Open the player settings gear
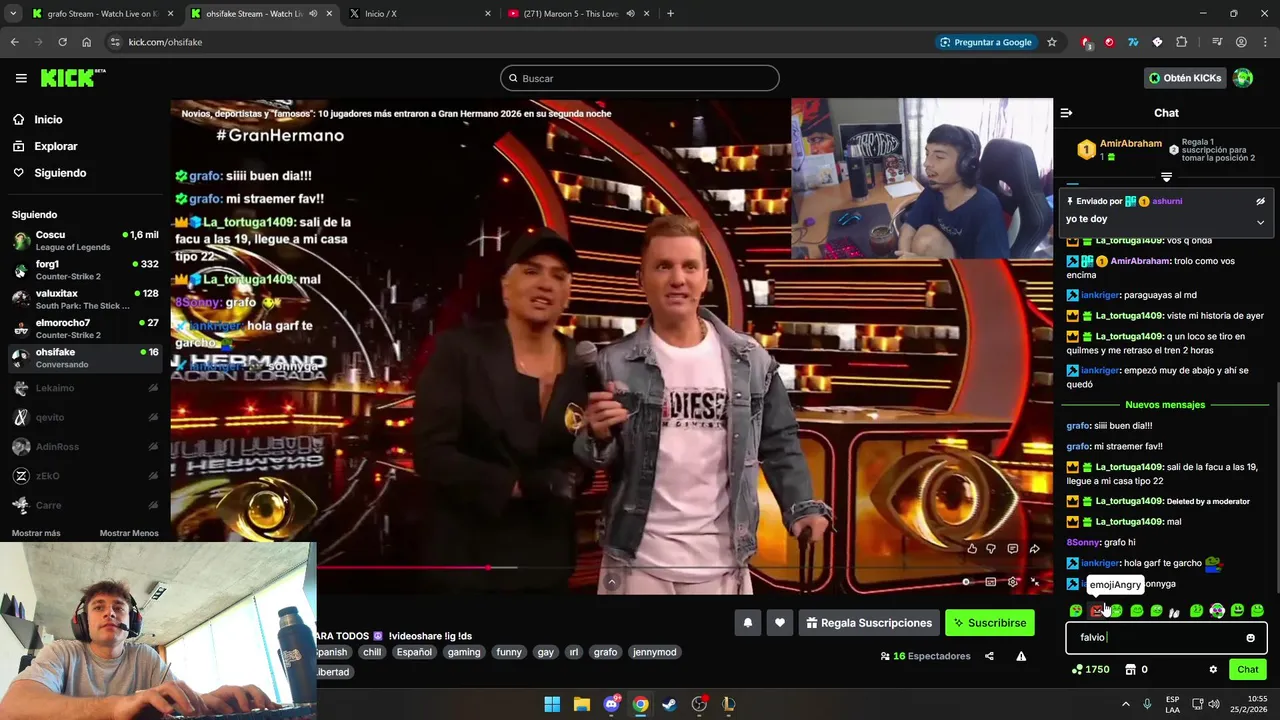 click(x=1013, y=582)
